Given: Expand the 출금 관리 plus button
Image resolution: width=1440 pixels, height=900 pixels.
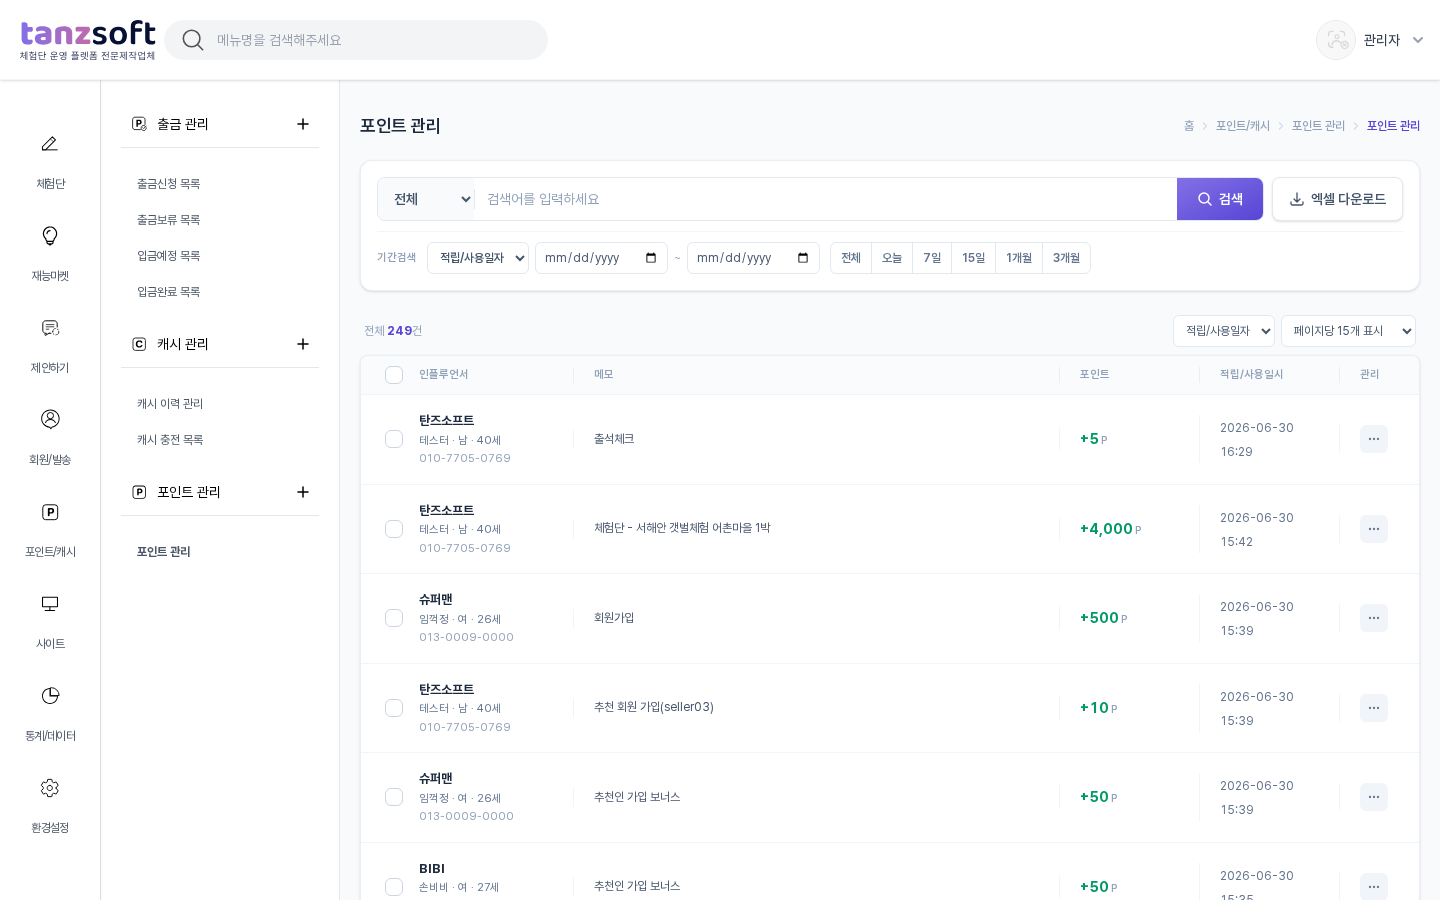Looking at the screenshot, I should 303,124.
